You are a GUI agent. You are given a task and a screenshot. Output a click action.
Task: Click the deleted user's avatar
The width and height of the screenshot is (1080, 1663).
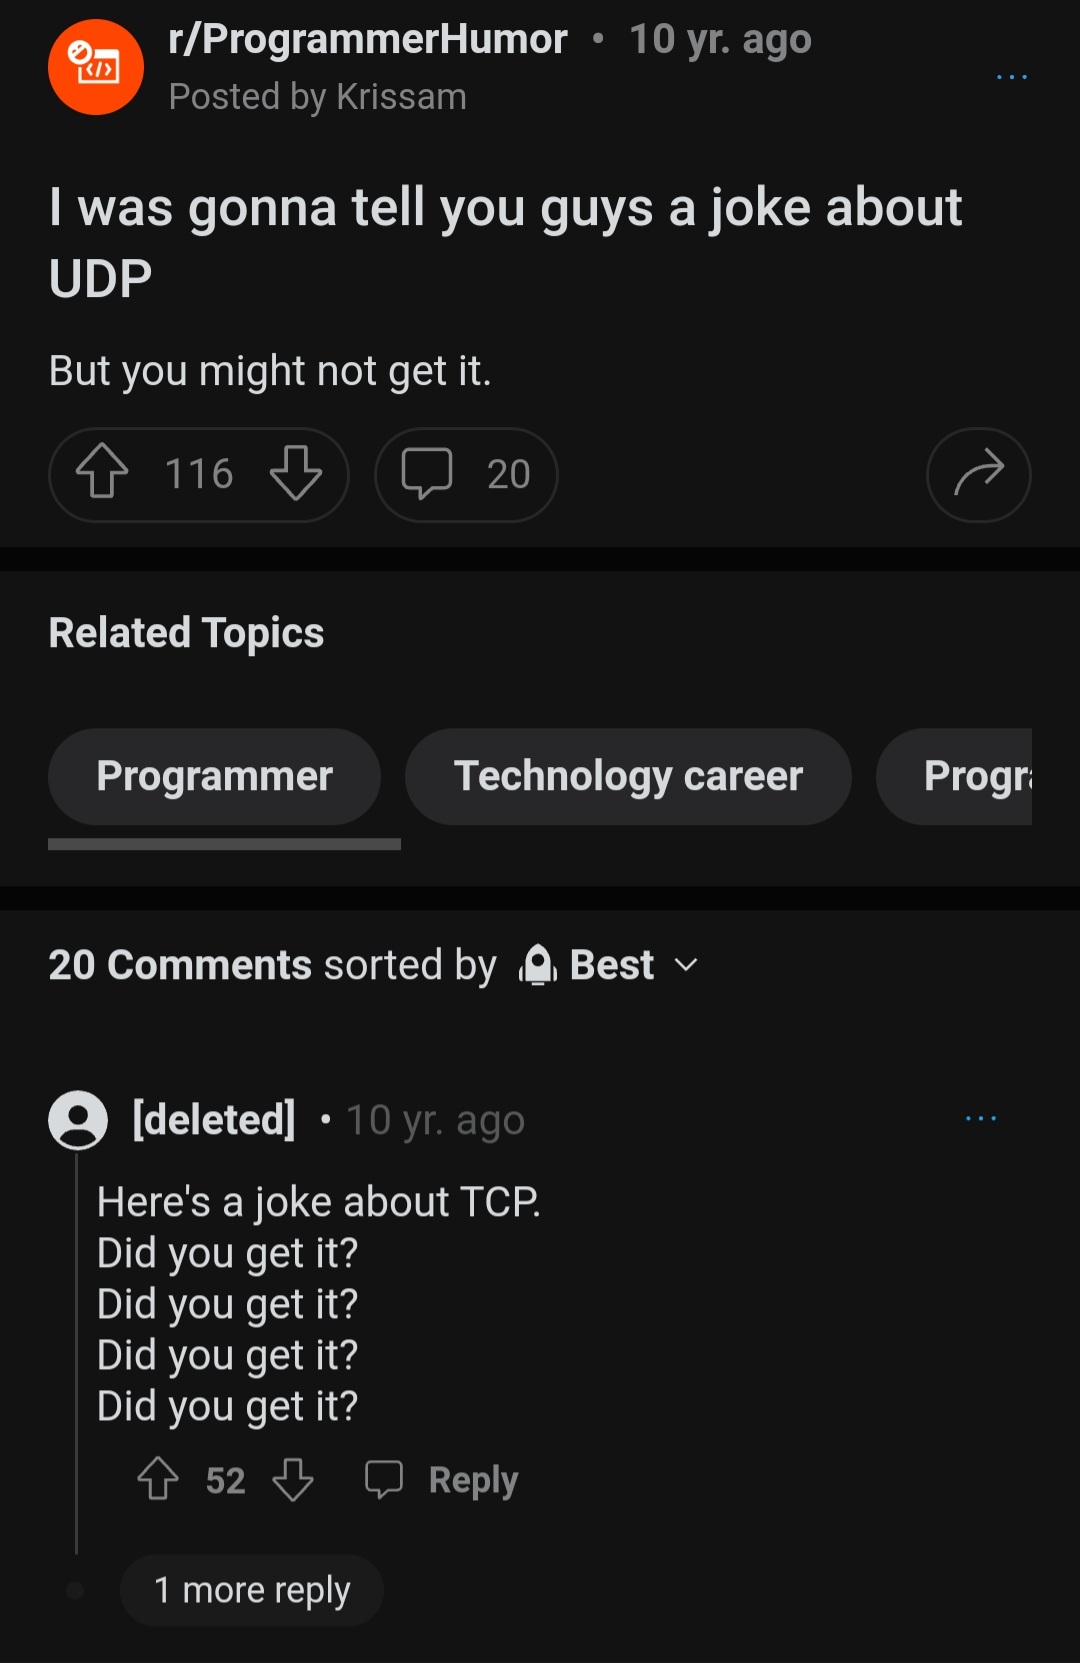tap(78, 1119)
